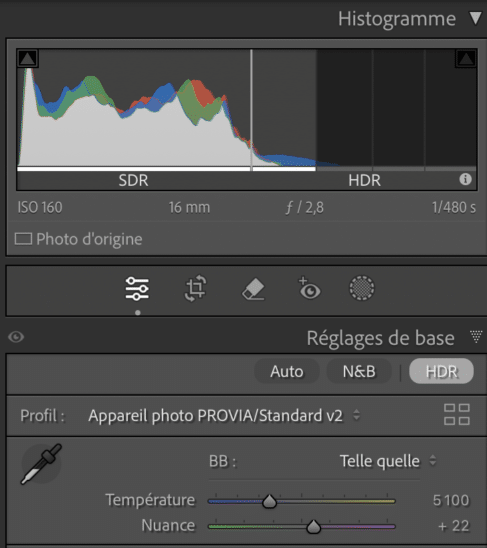
Task: Toggle Réglages de base panel visibility eye
Action: pyautogui.click(x=16, y=337)
